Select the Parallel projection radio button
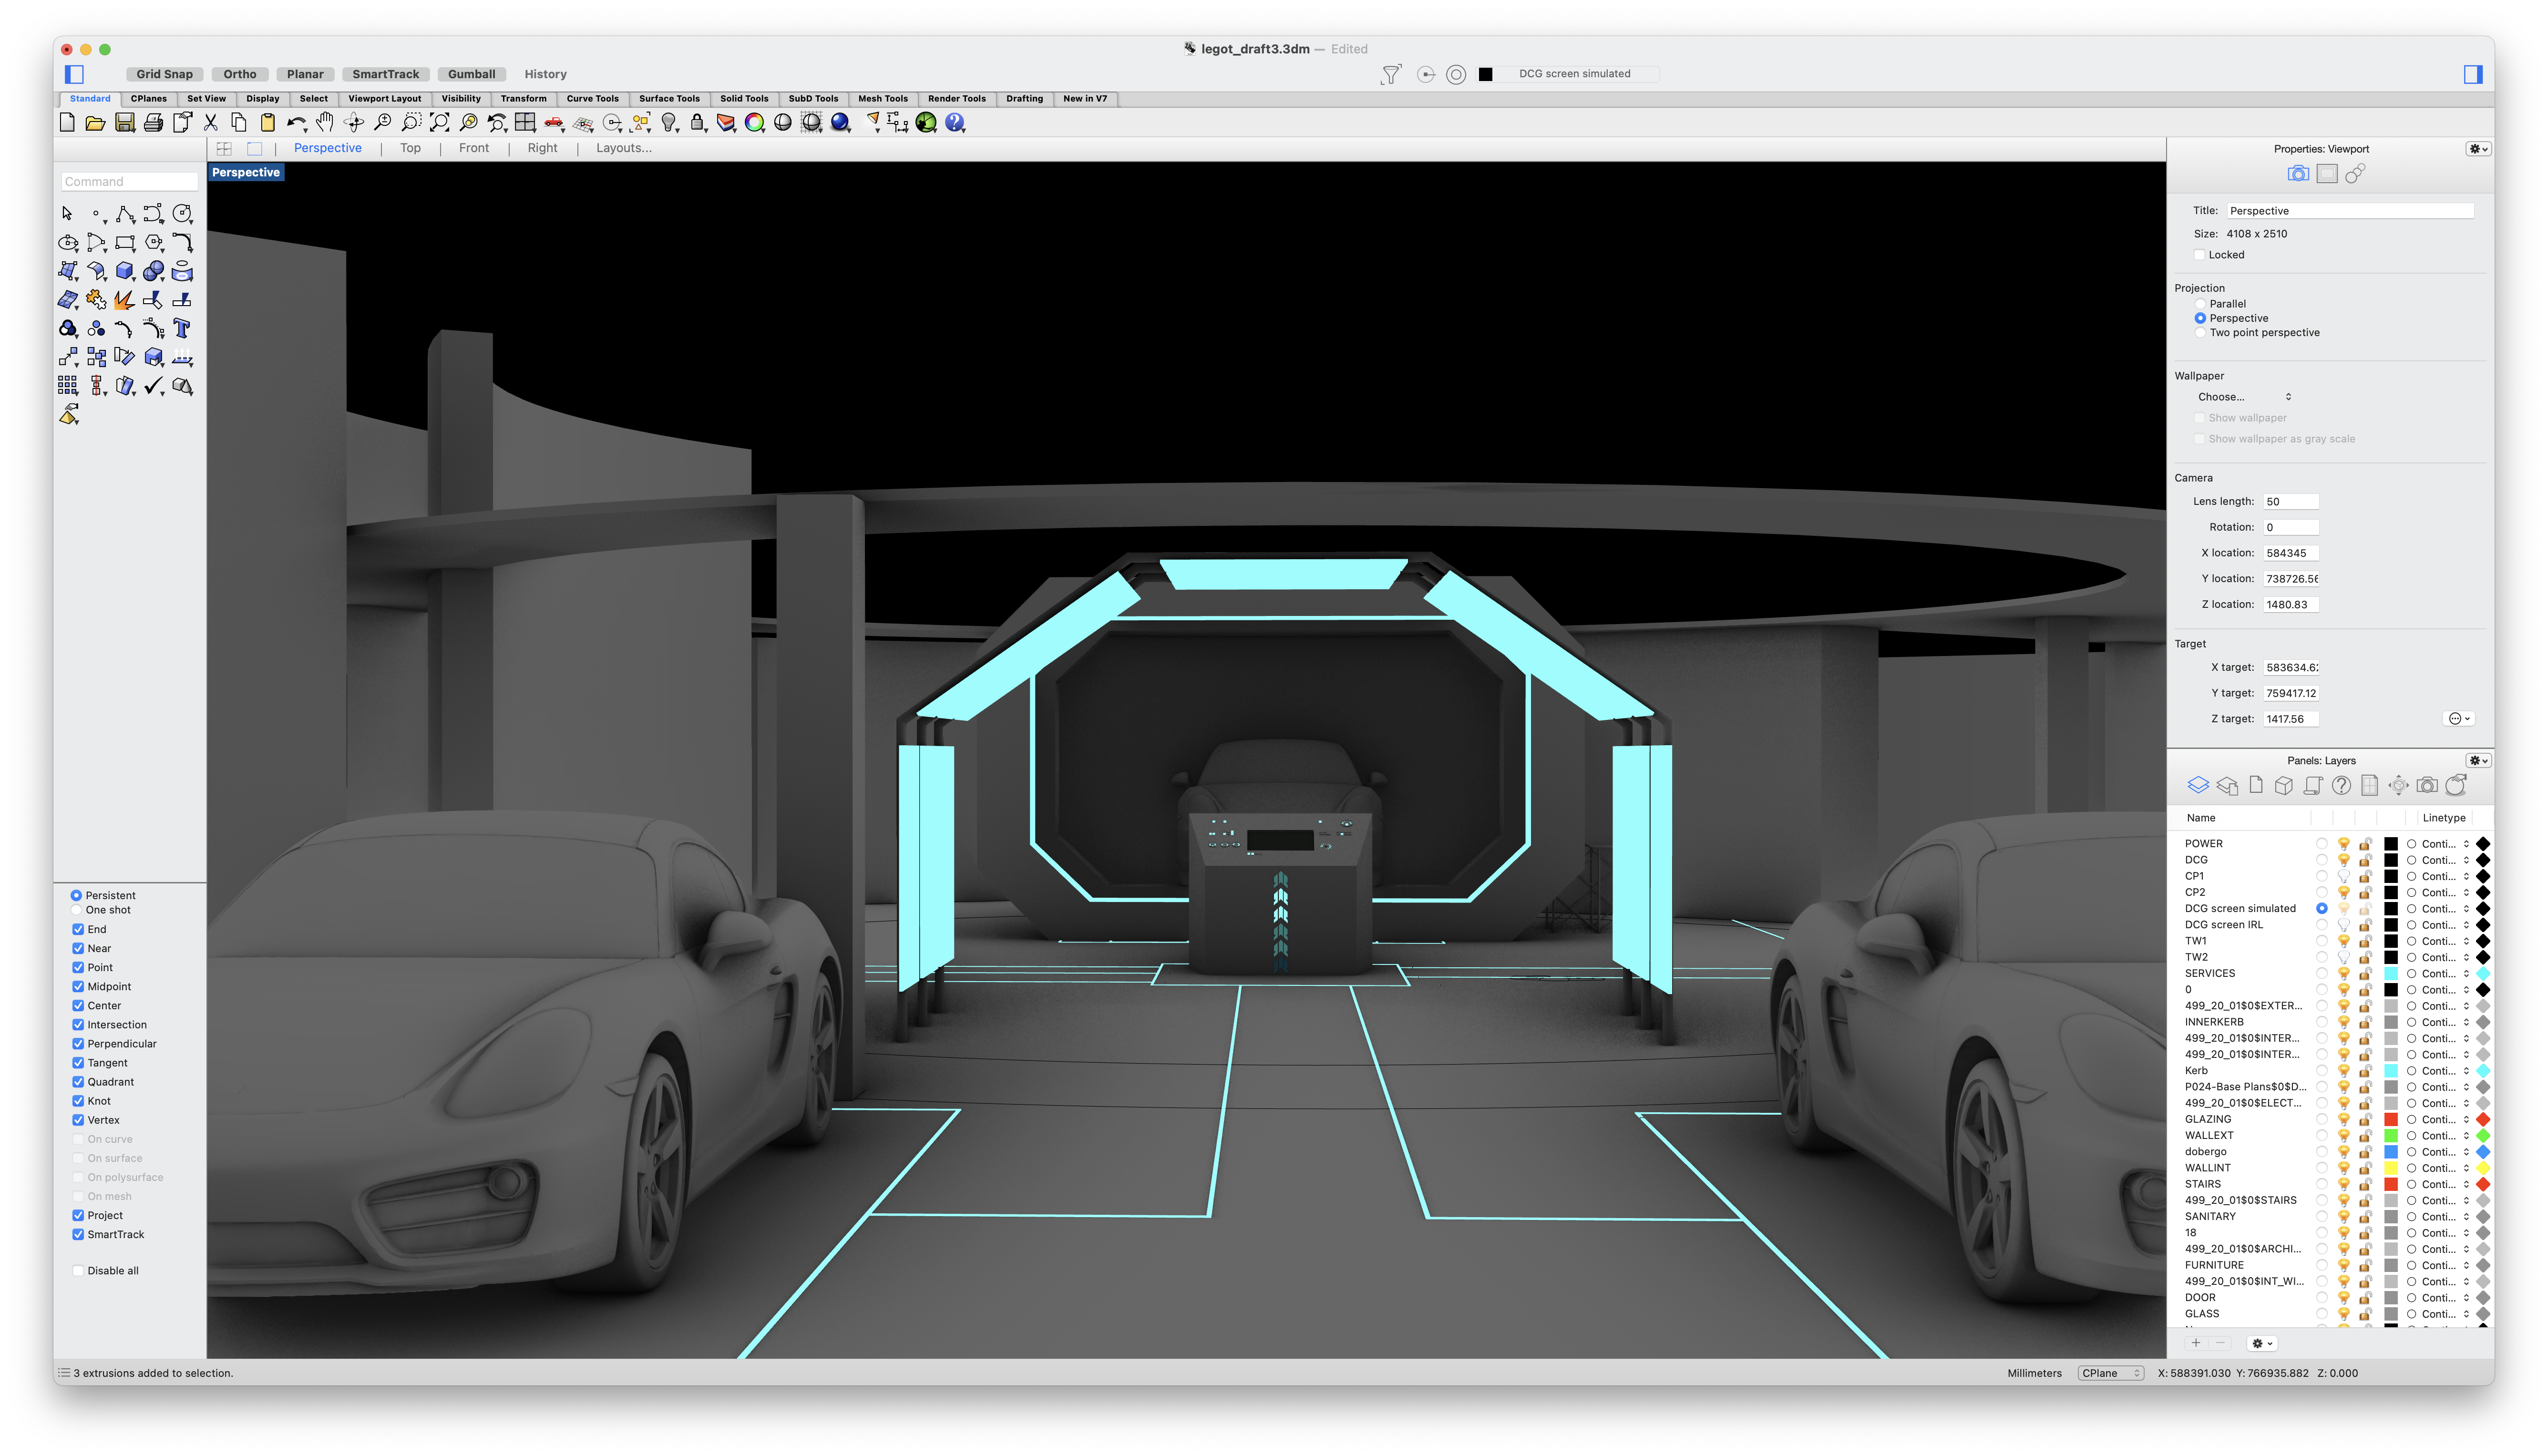Image resolution: width=2548 pixels, height=1456 pixels. [2200, 304]
